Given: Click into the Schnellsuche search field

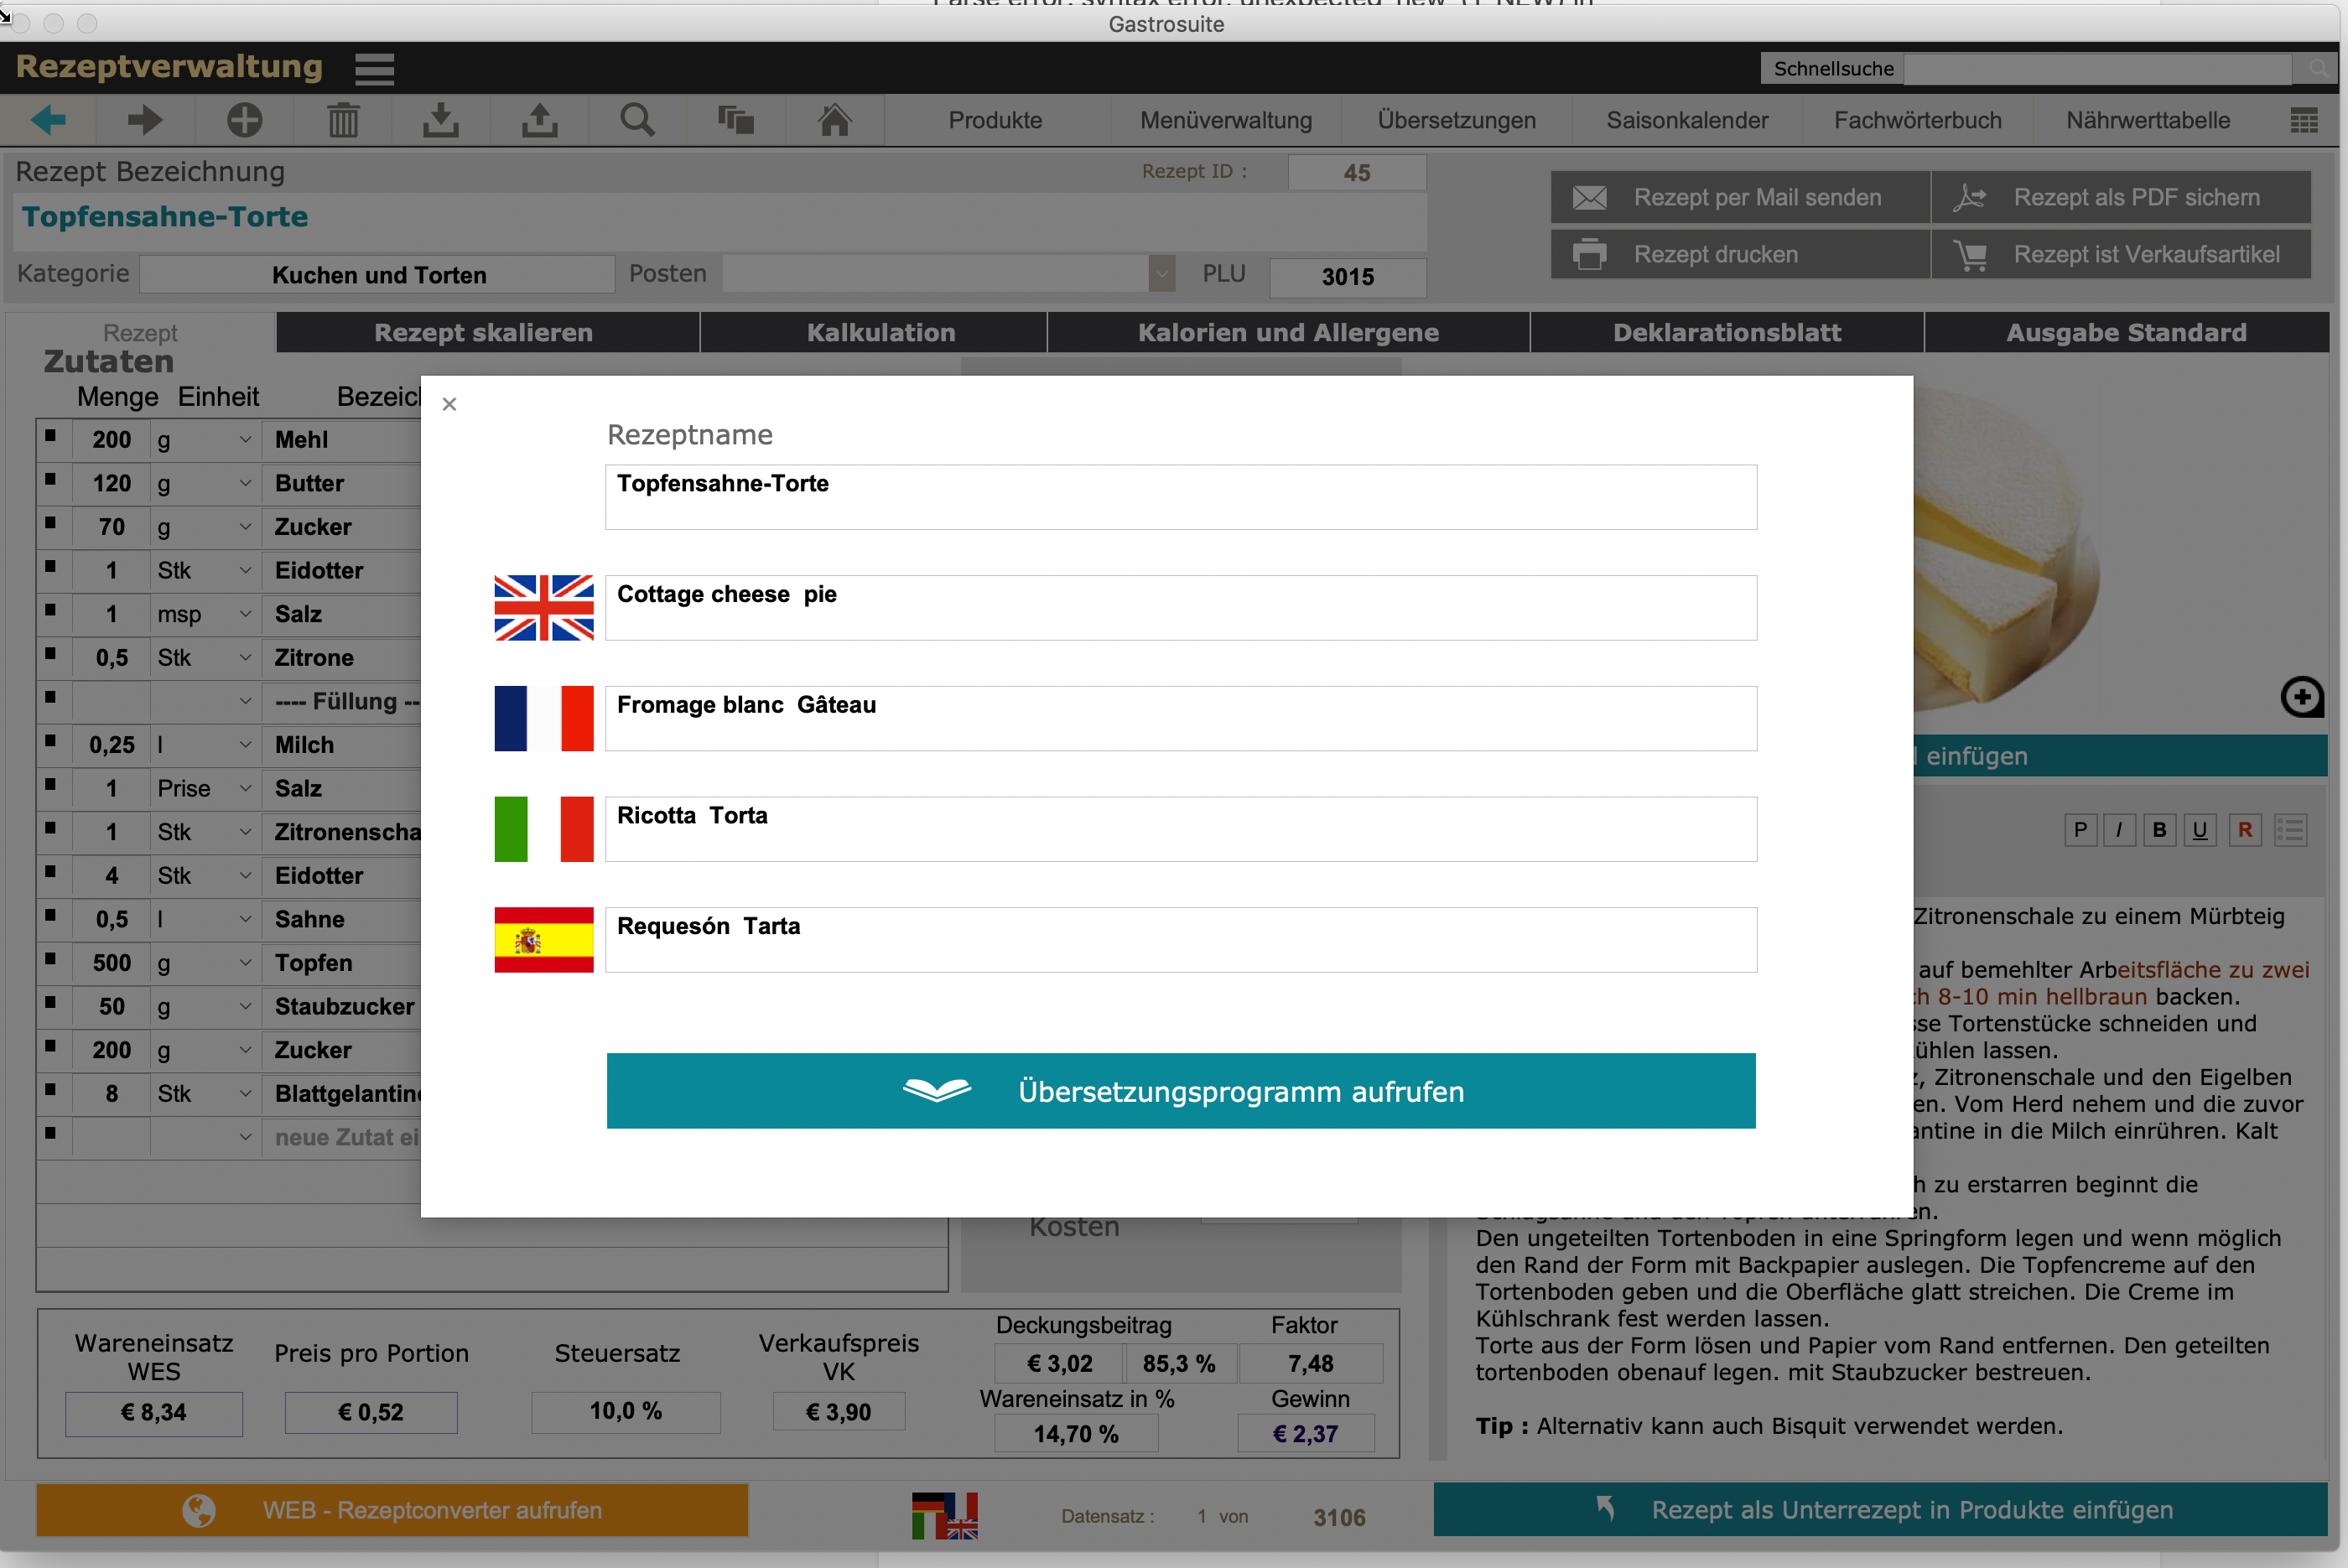Looking at the screenshot, I should coord(2097,69).
